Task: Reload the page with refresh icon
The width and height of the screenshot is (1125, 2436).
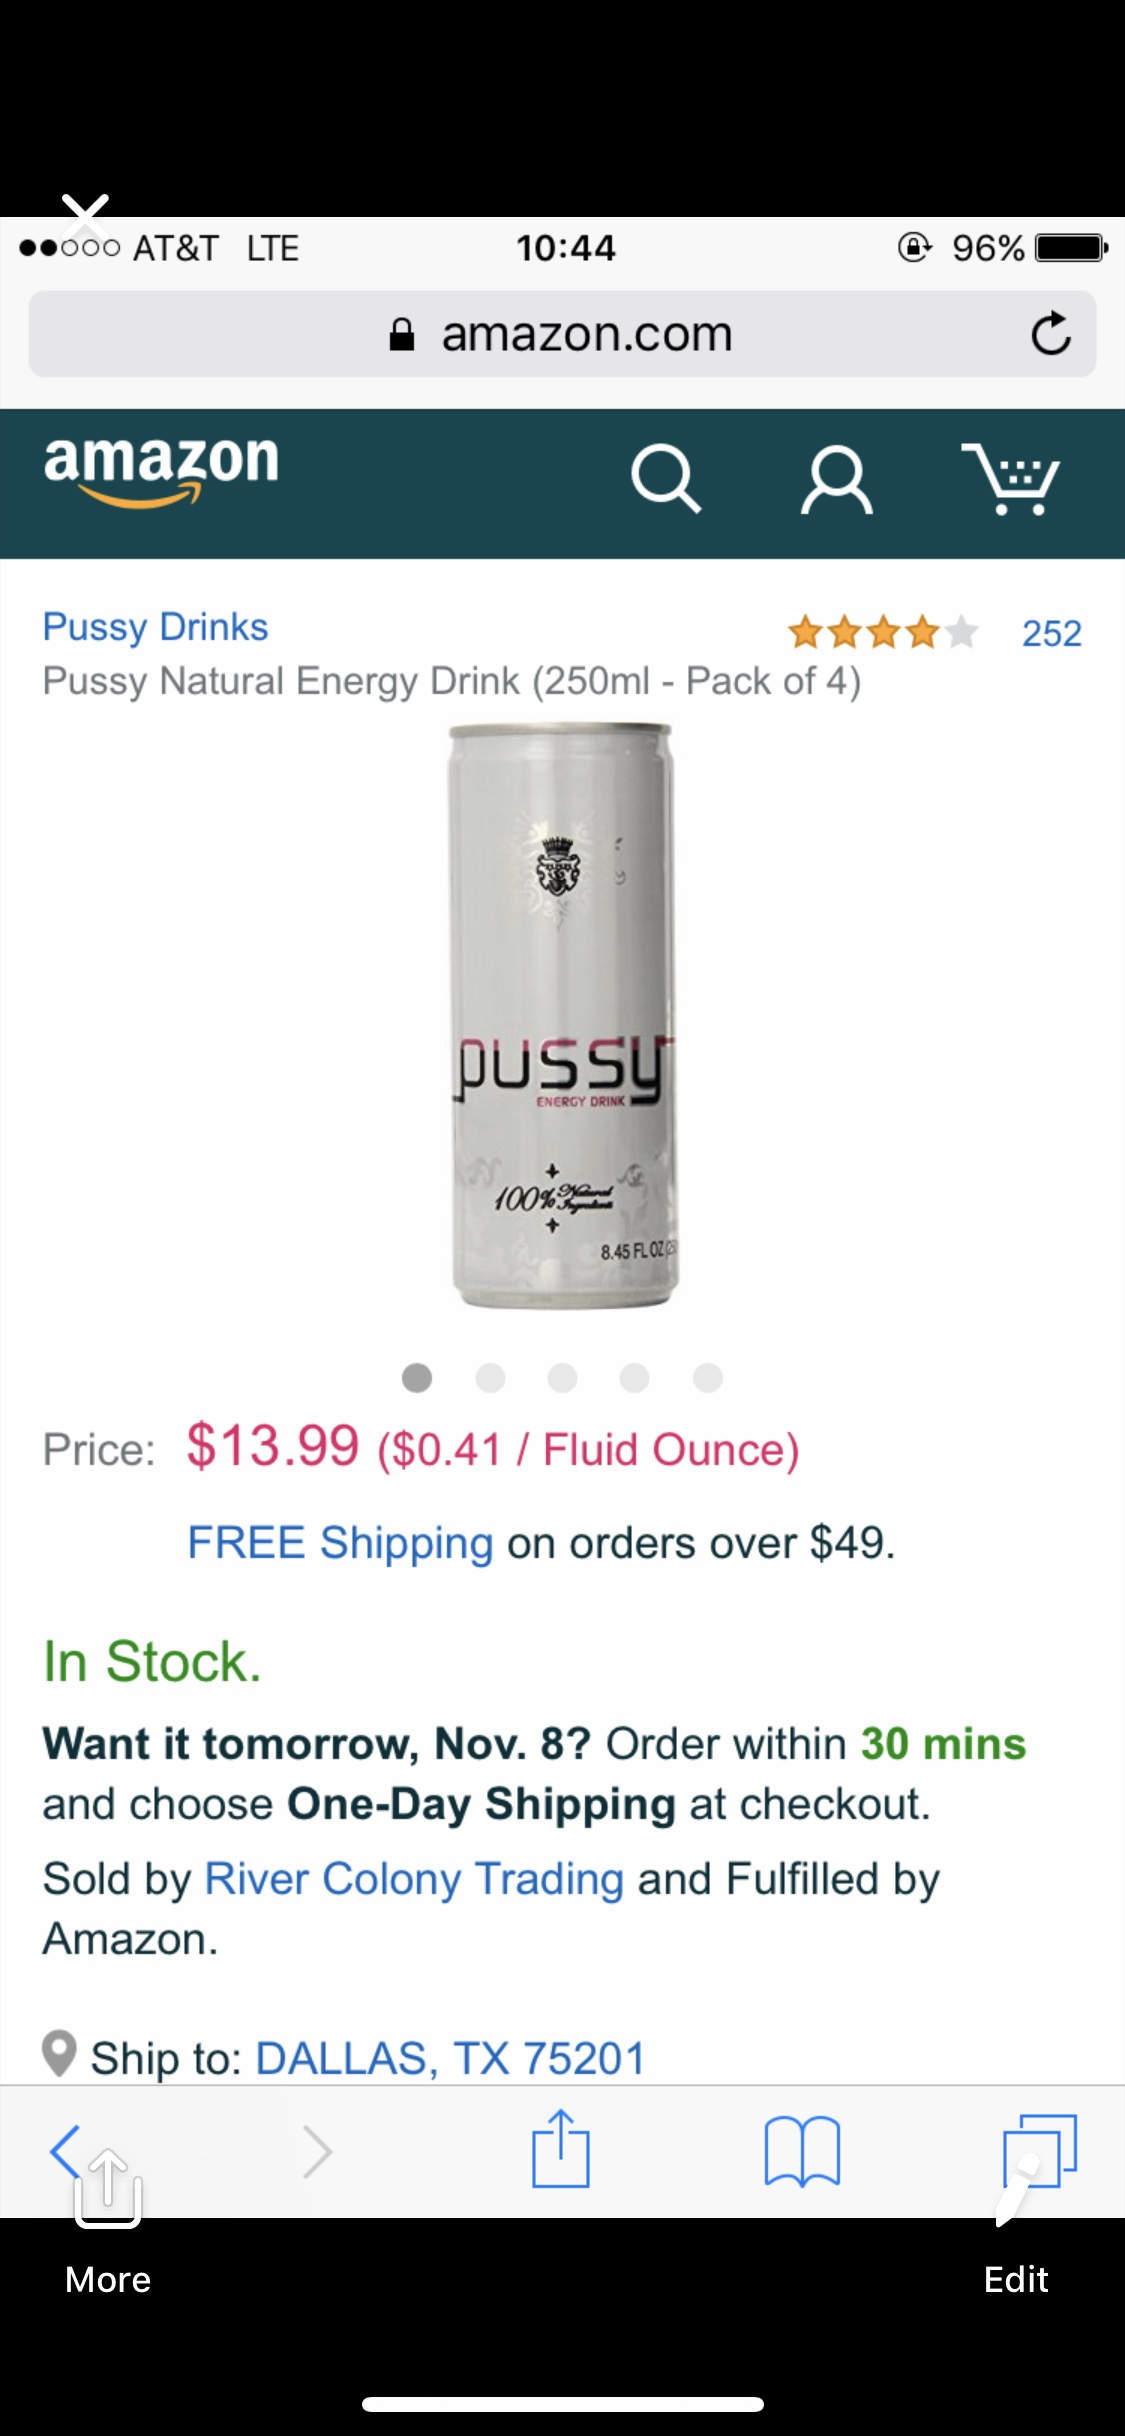Action: click(1051, 334)
